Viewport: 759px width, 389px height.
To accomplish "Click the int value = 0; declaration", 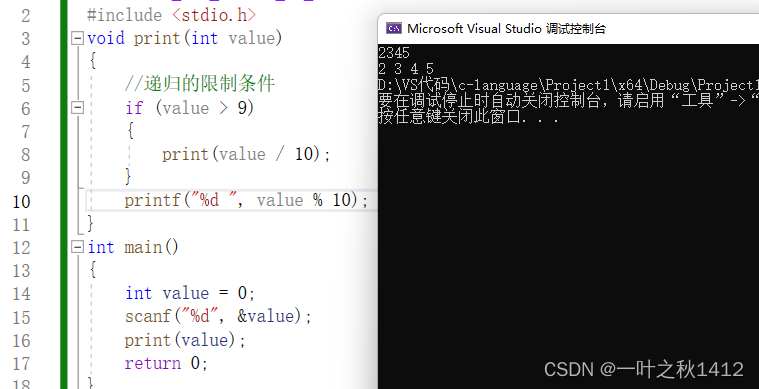I will point(190,293).
